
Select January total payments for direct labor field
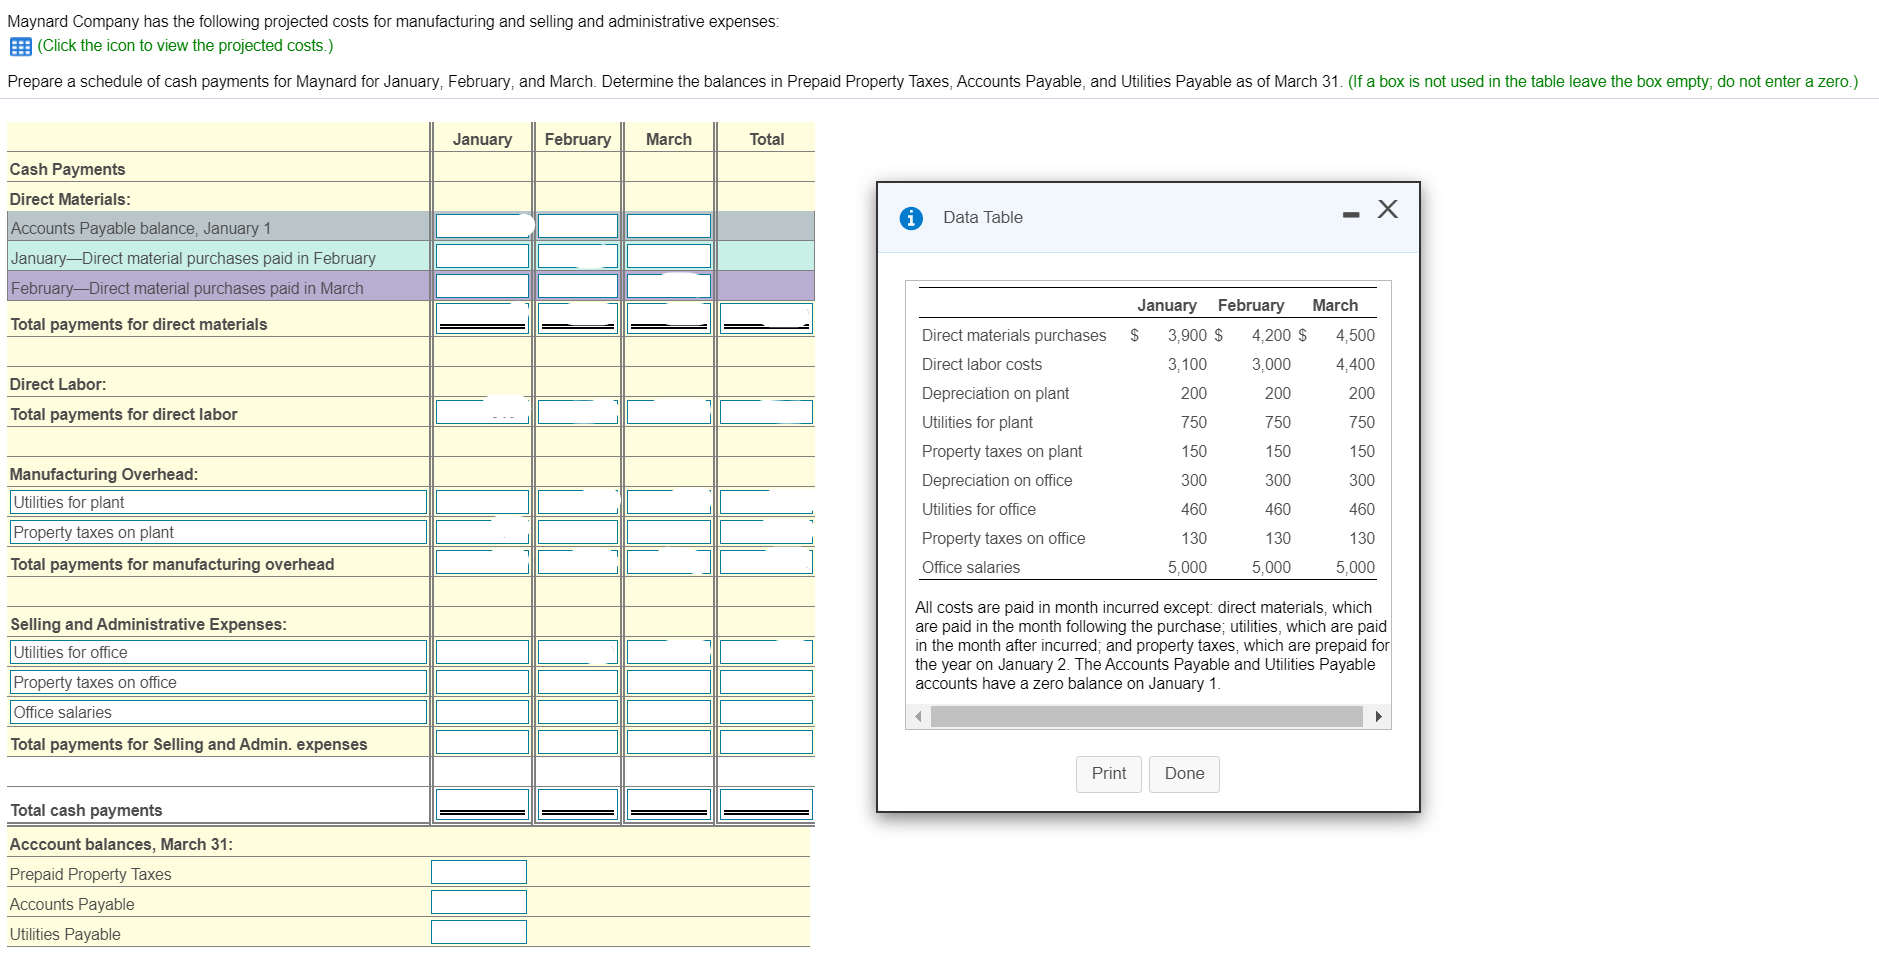[482, 412]
